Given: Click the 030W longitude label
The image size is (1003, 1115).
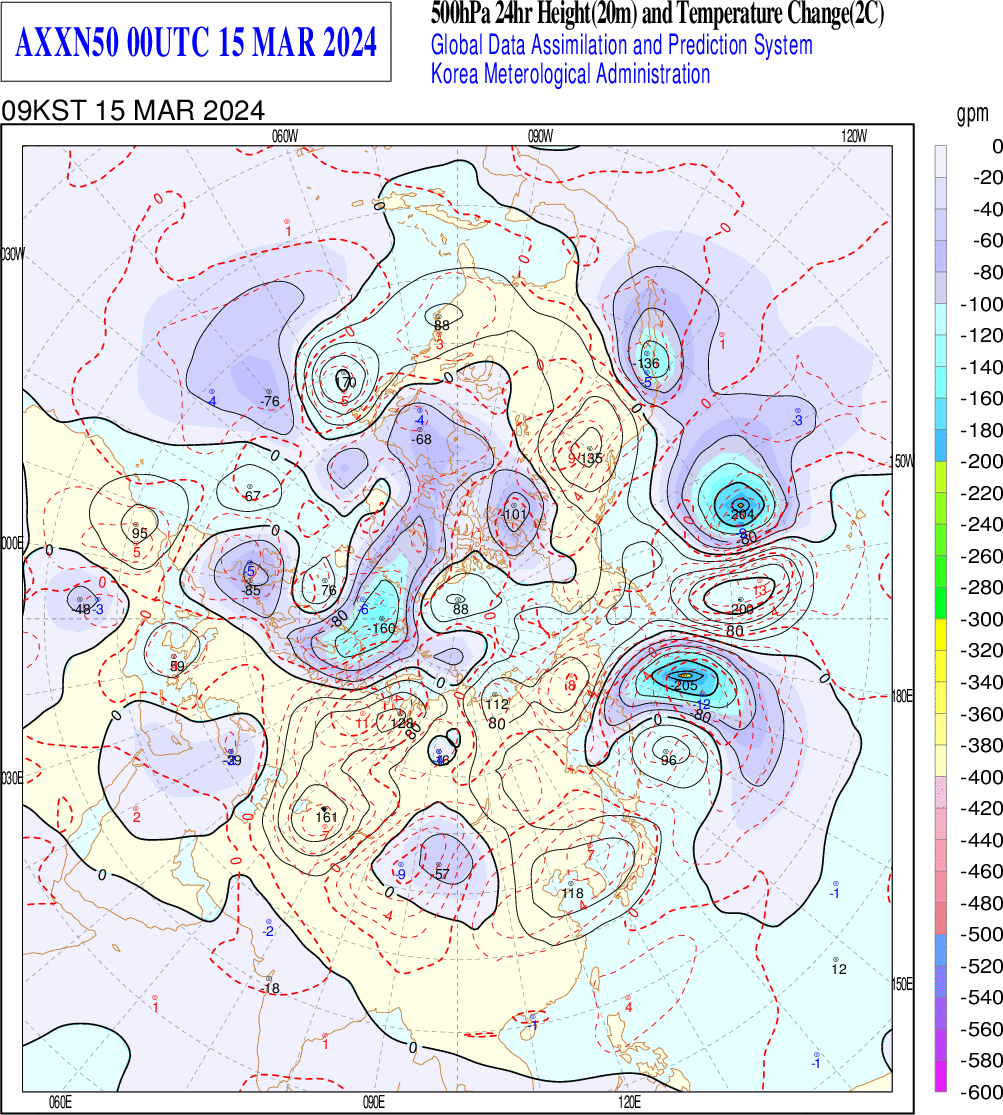Looking at the screenshot, I should coord(12,255).
